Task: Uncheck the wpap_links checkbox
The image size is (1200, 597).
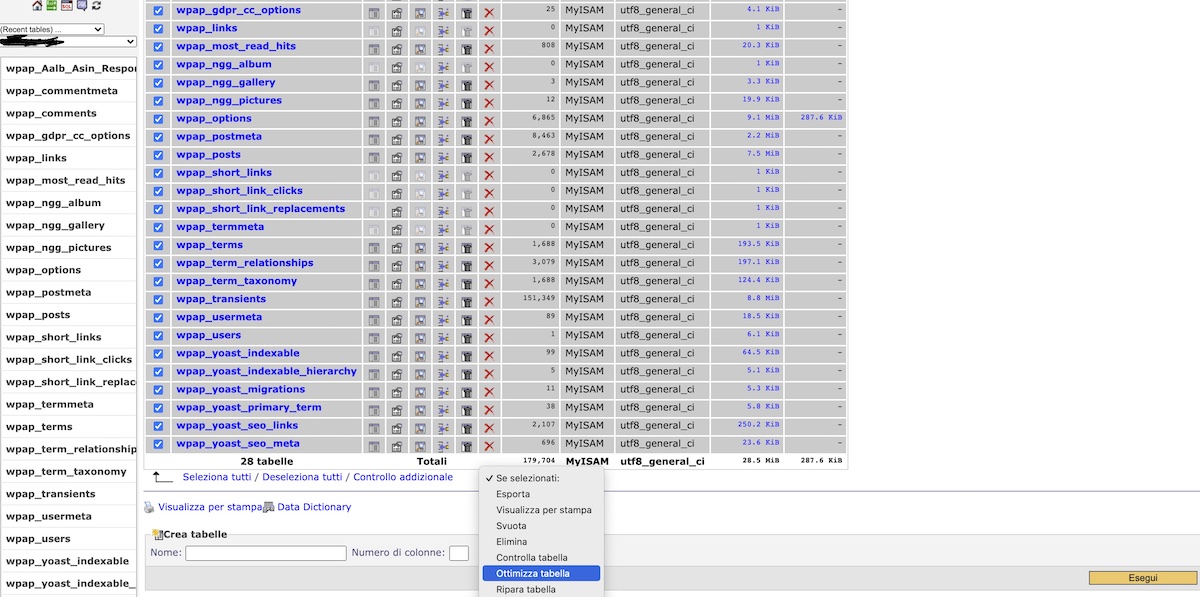Action: click(158, 29)
